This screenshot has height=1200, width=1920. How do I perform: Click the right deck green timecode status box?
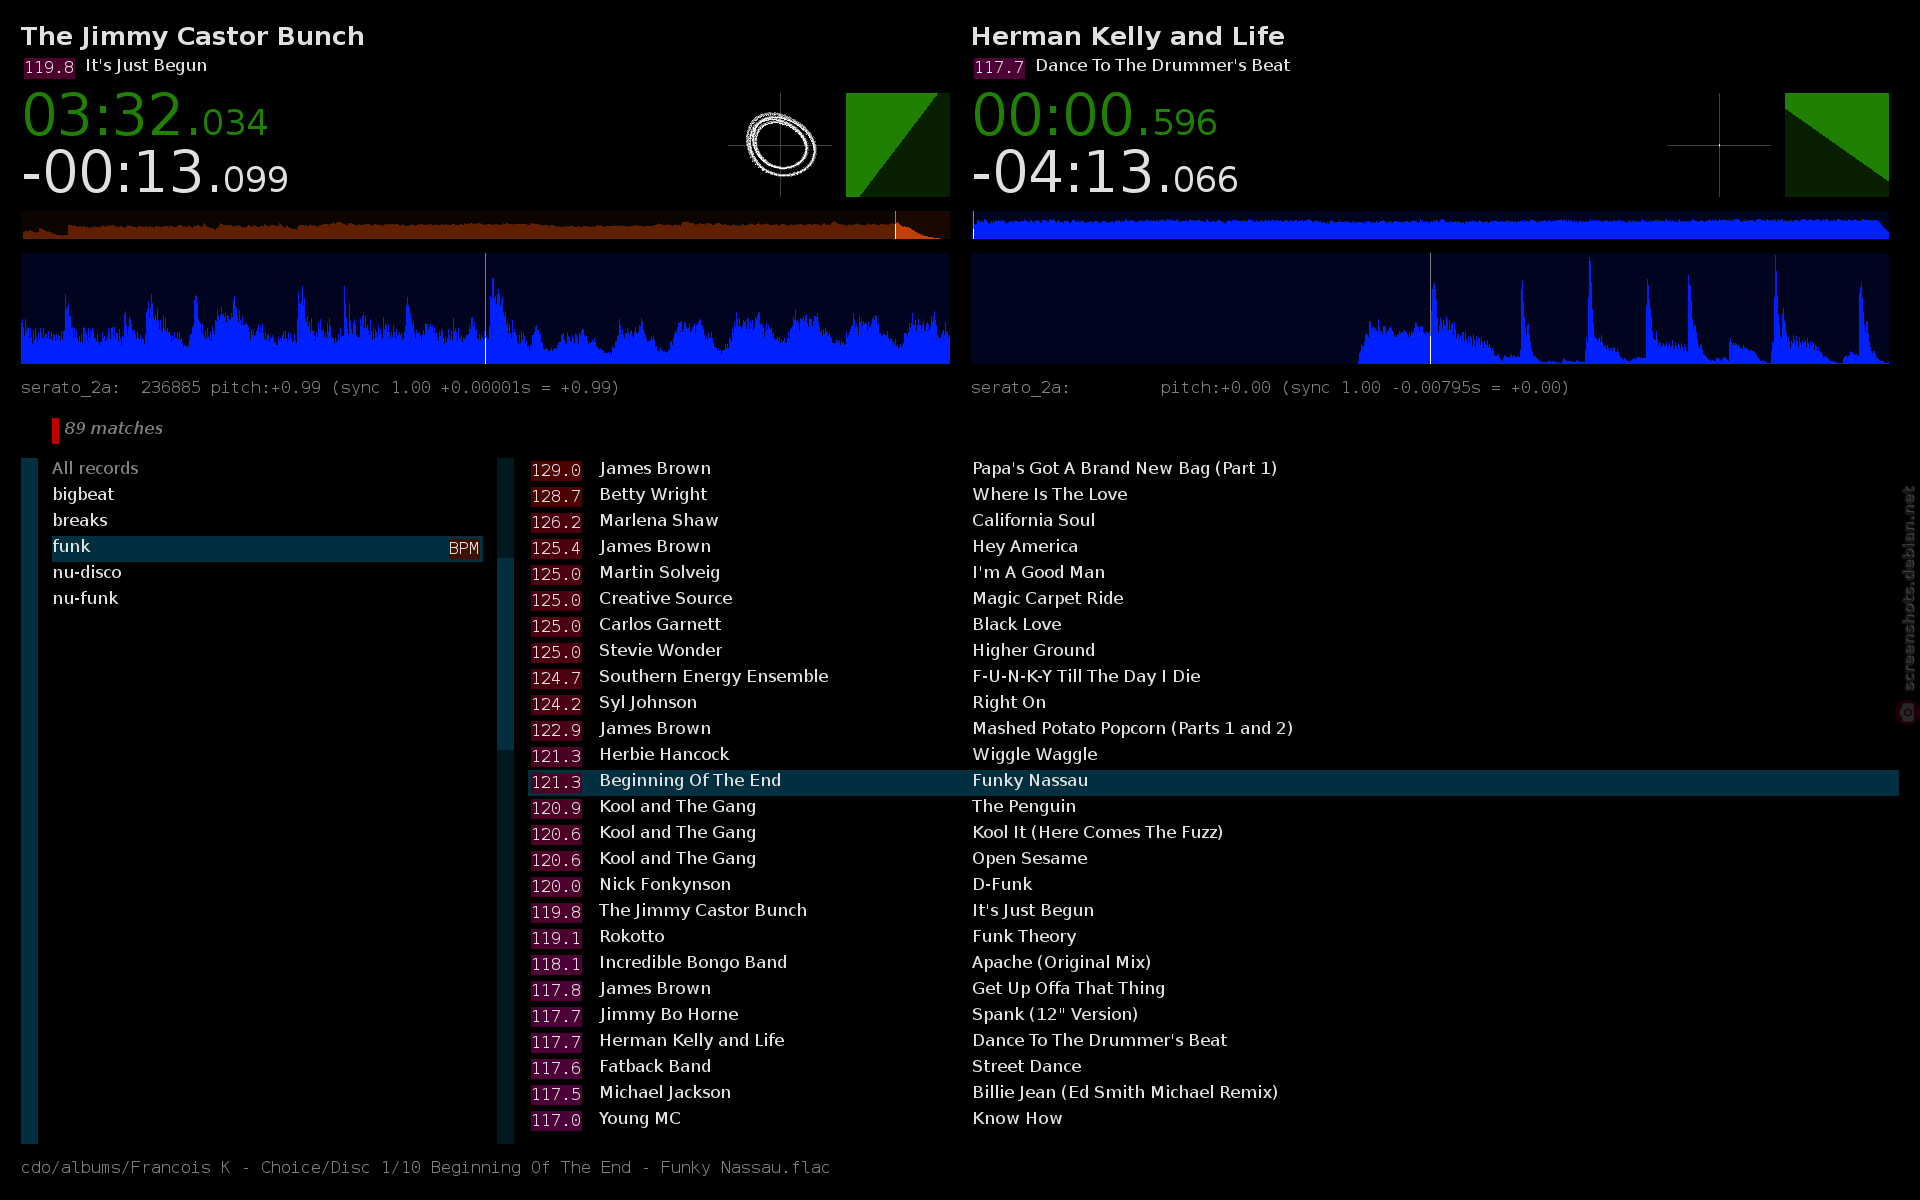[x=1837, y=145]
